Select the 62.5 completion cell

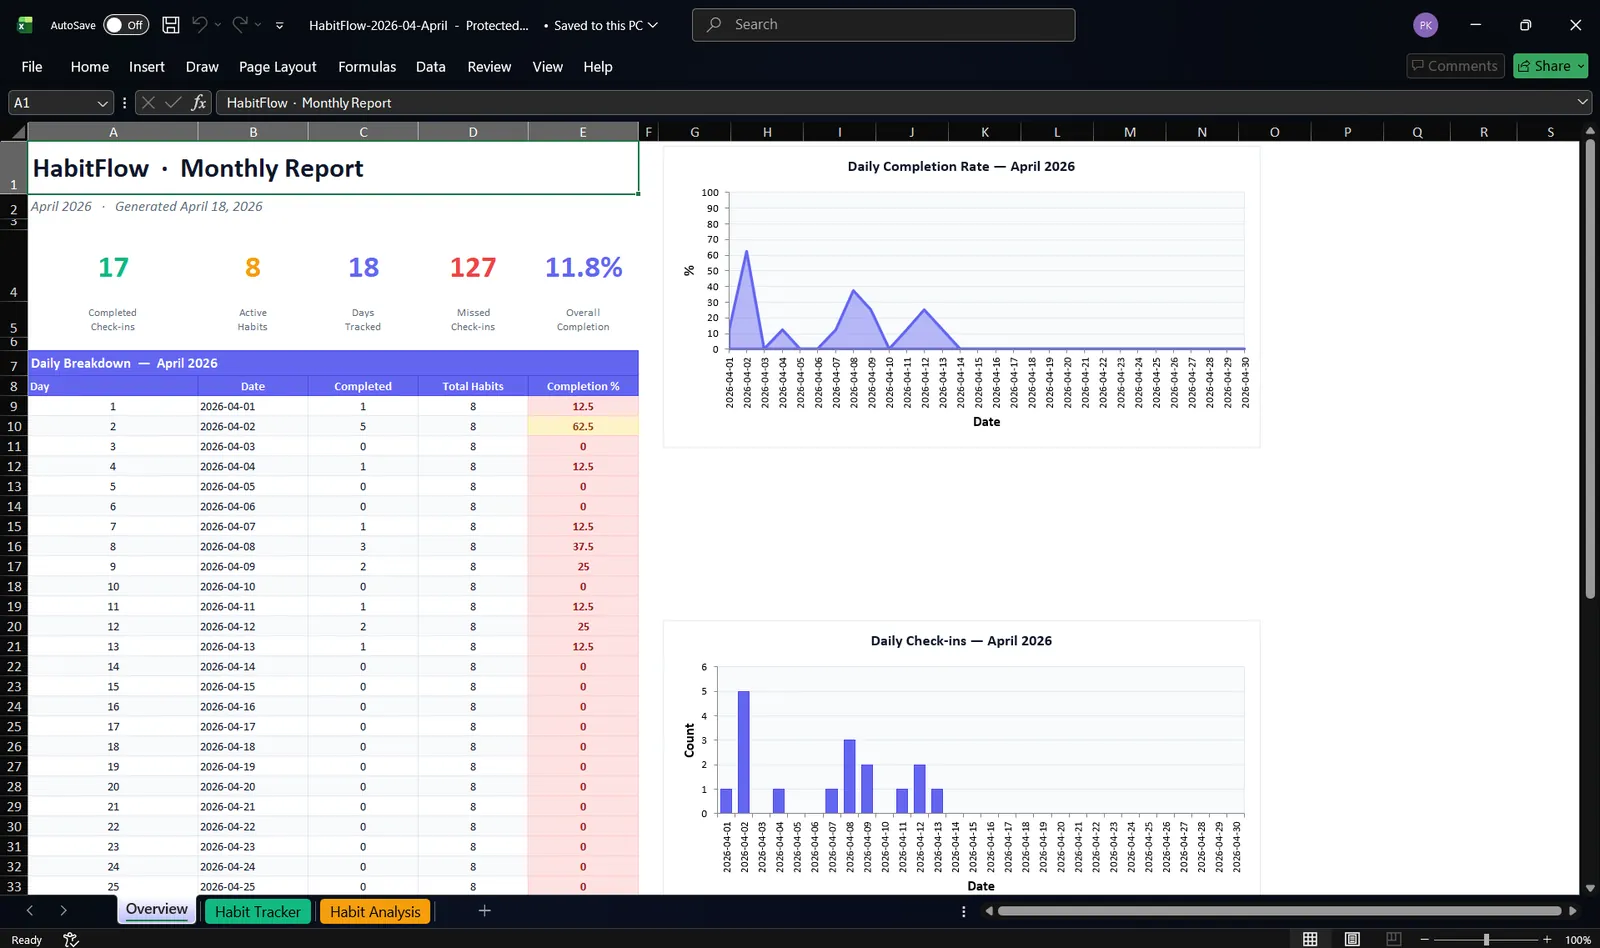click(583, 426)
